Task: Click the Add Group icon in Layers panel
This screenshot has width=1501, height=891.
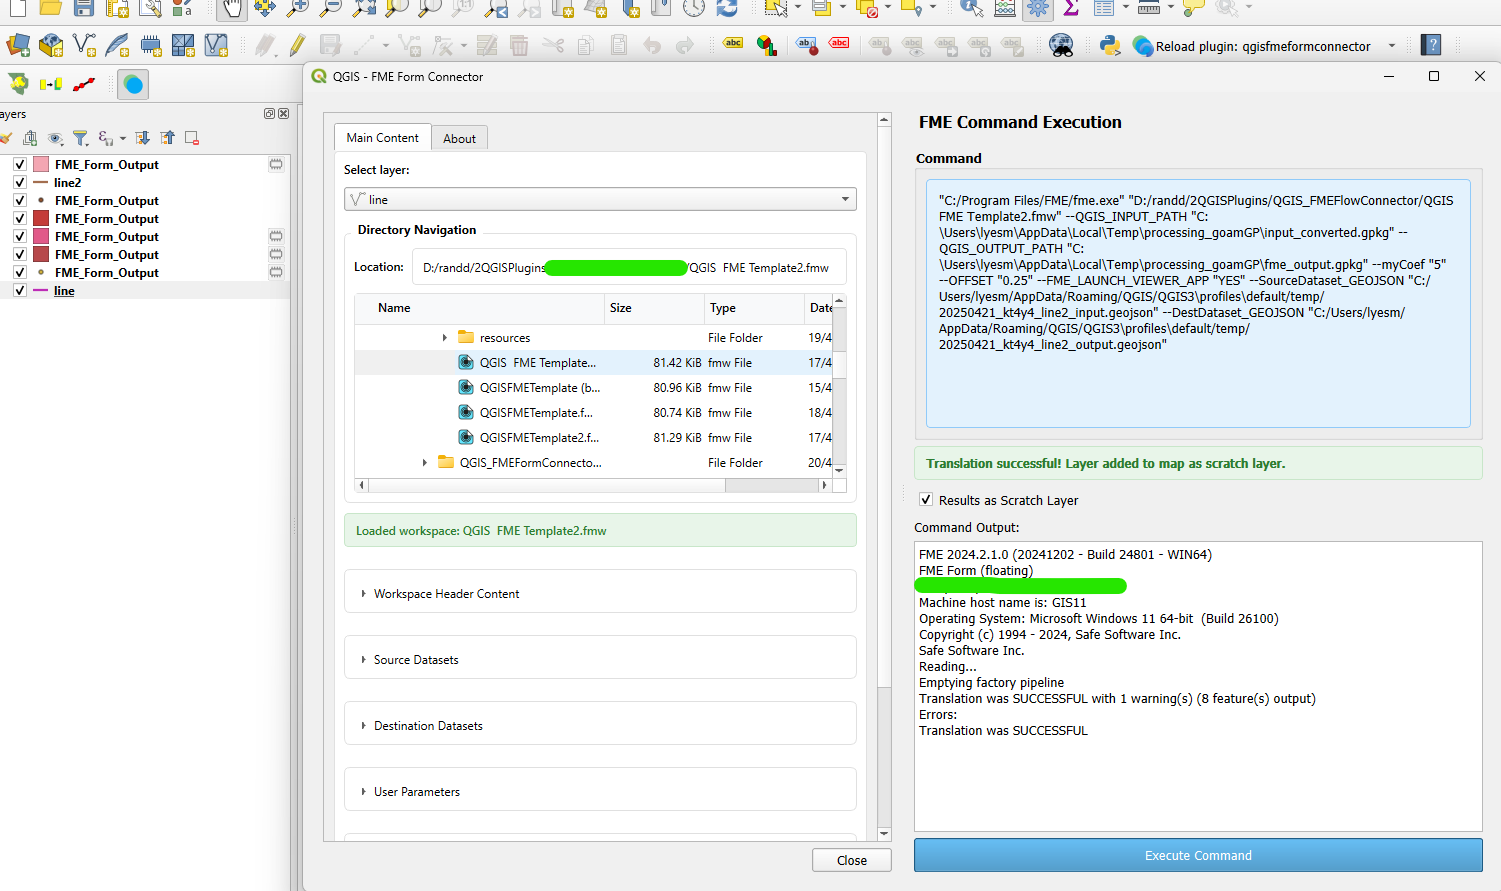Action: click(30, 138)
